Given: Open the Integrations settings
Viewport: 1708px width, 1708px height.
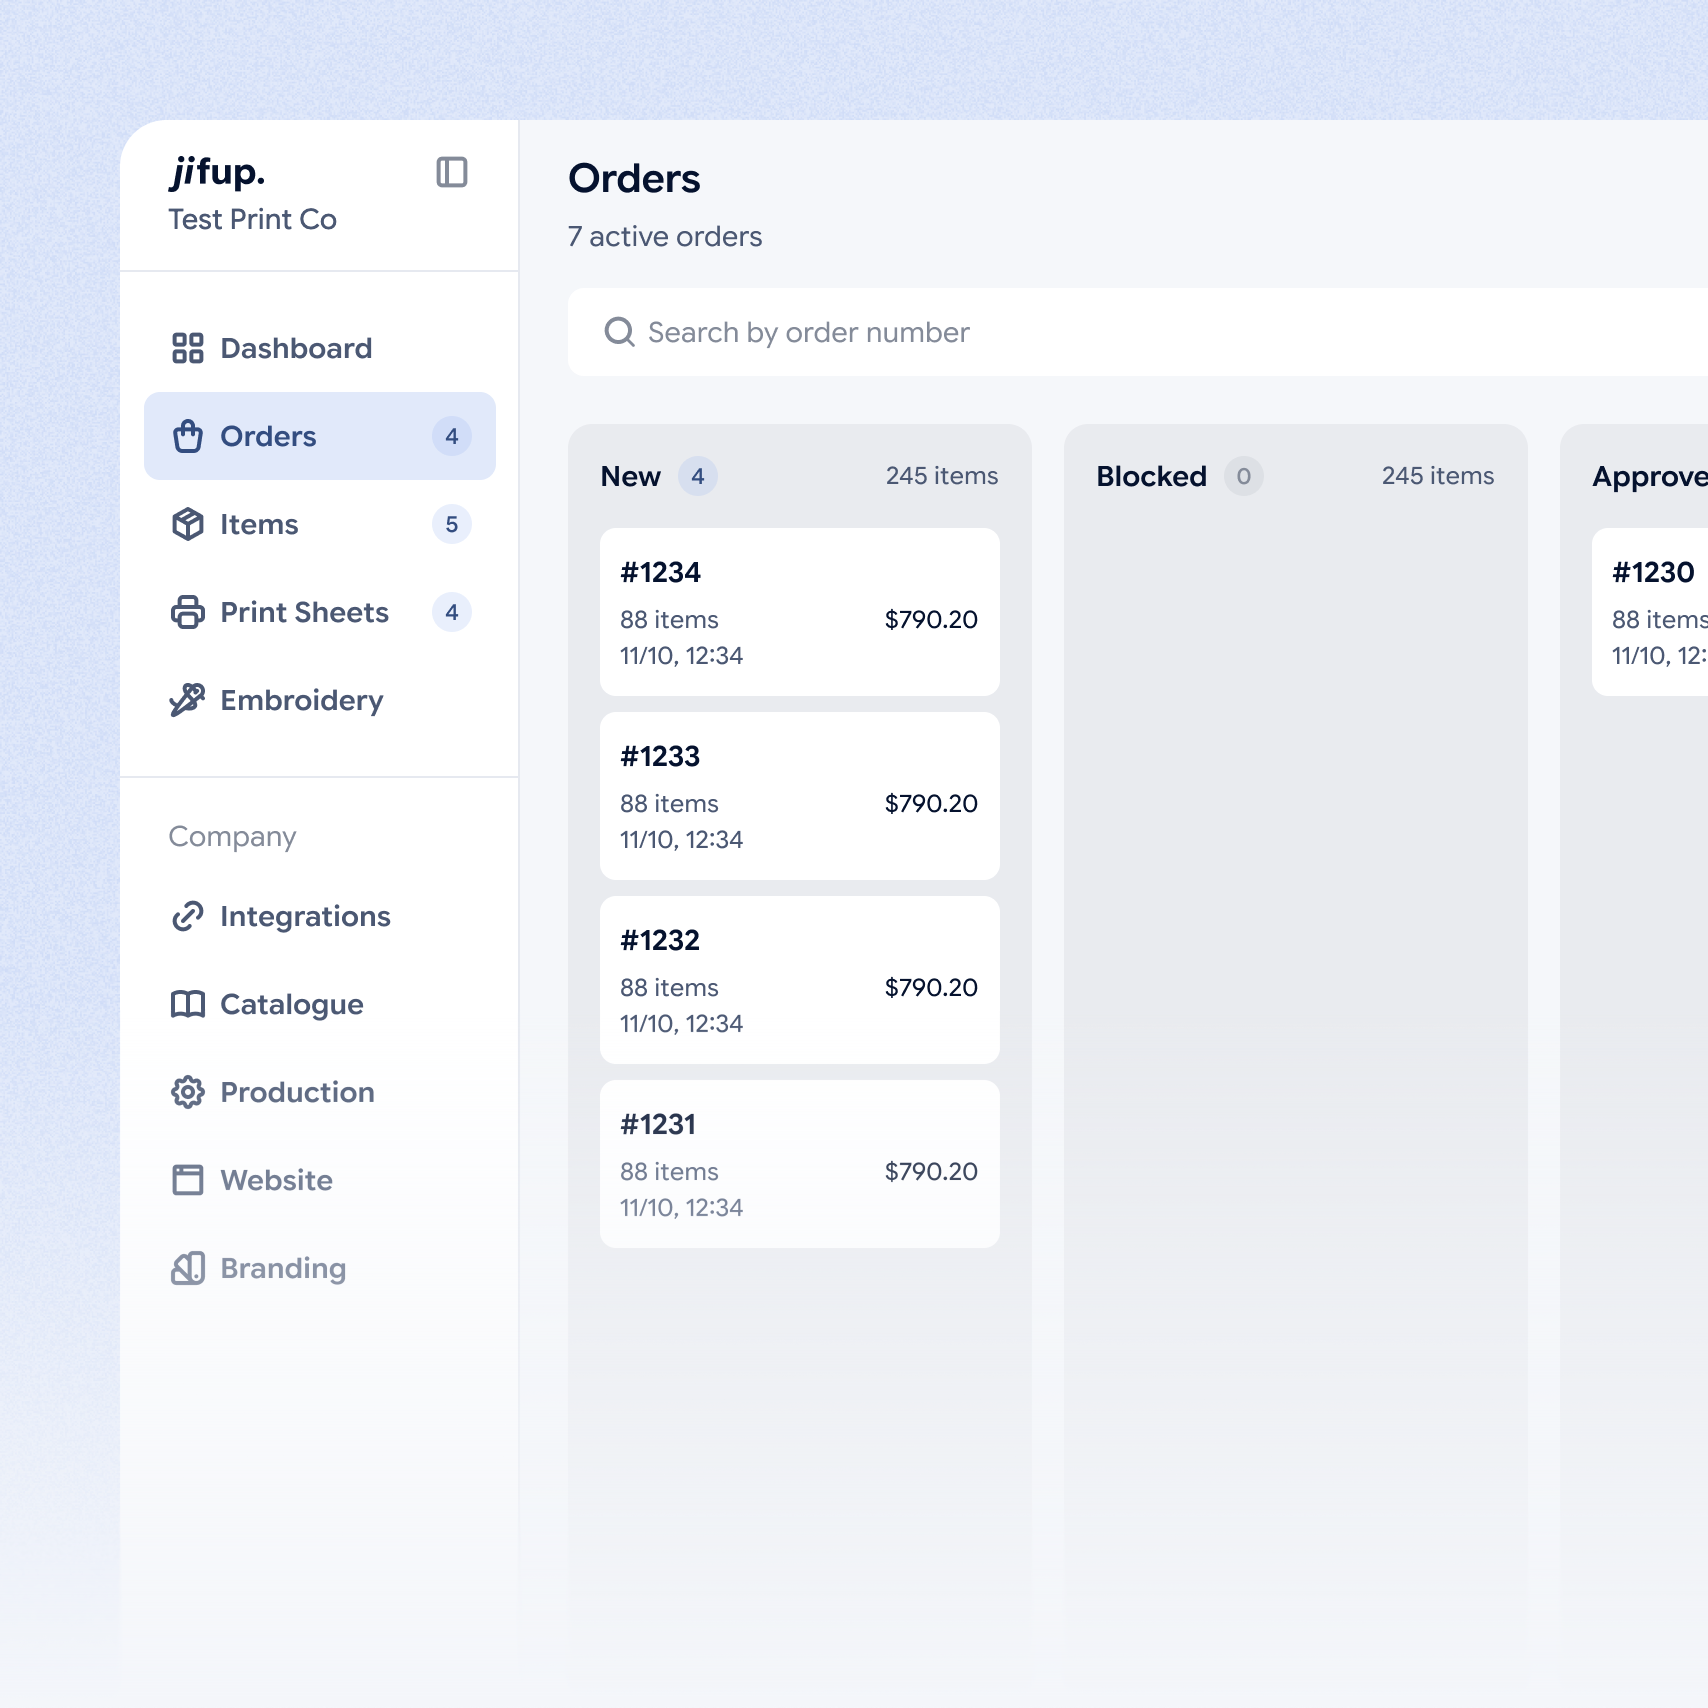Looking at the screenshot, I should point(320,916).
